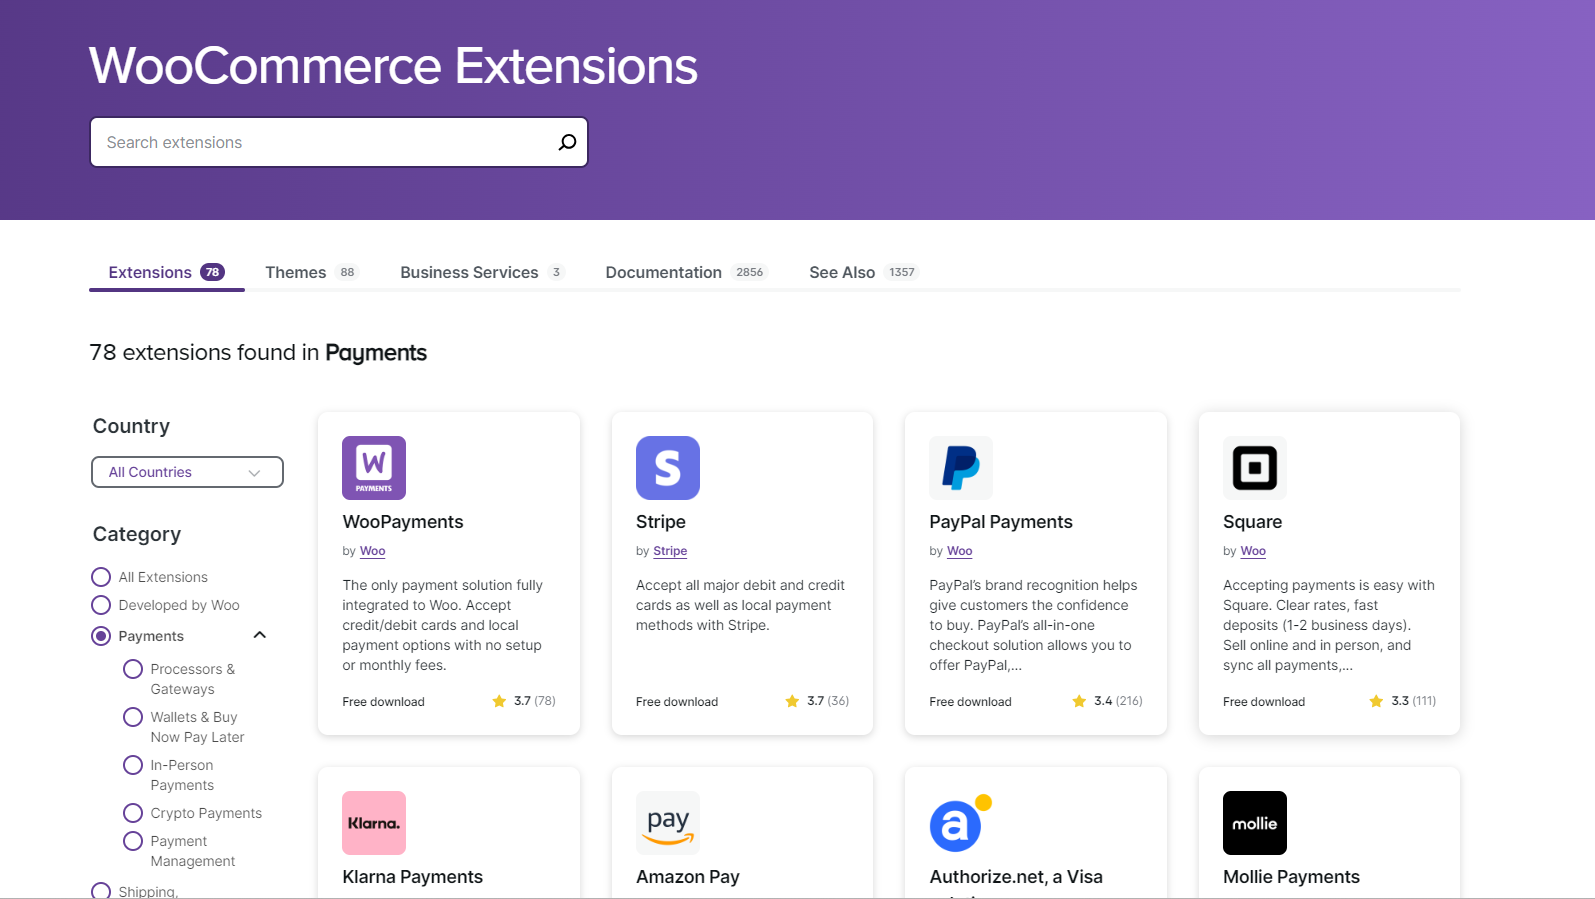
Task: Click the 3.4 (216) rating text
Action: point(1118,701)
